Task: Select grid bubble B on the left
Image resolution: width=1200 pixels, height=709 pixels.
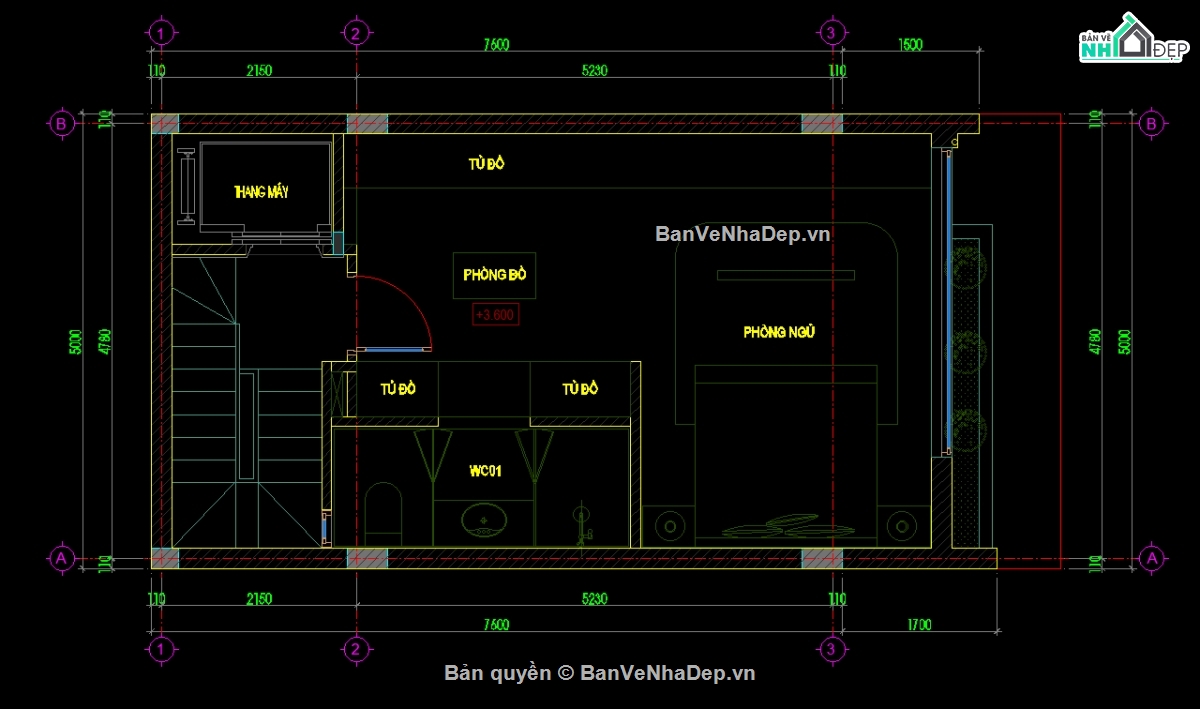Action: tap(62, 124)
